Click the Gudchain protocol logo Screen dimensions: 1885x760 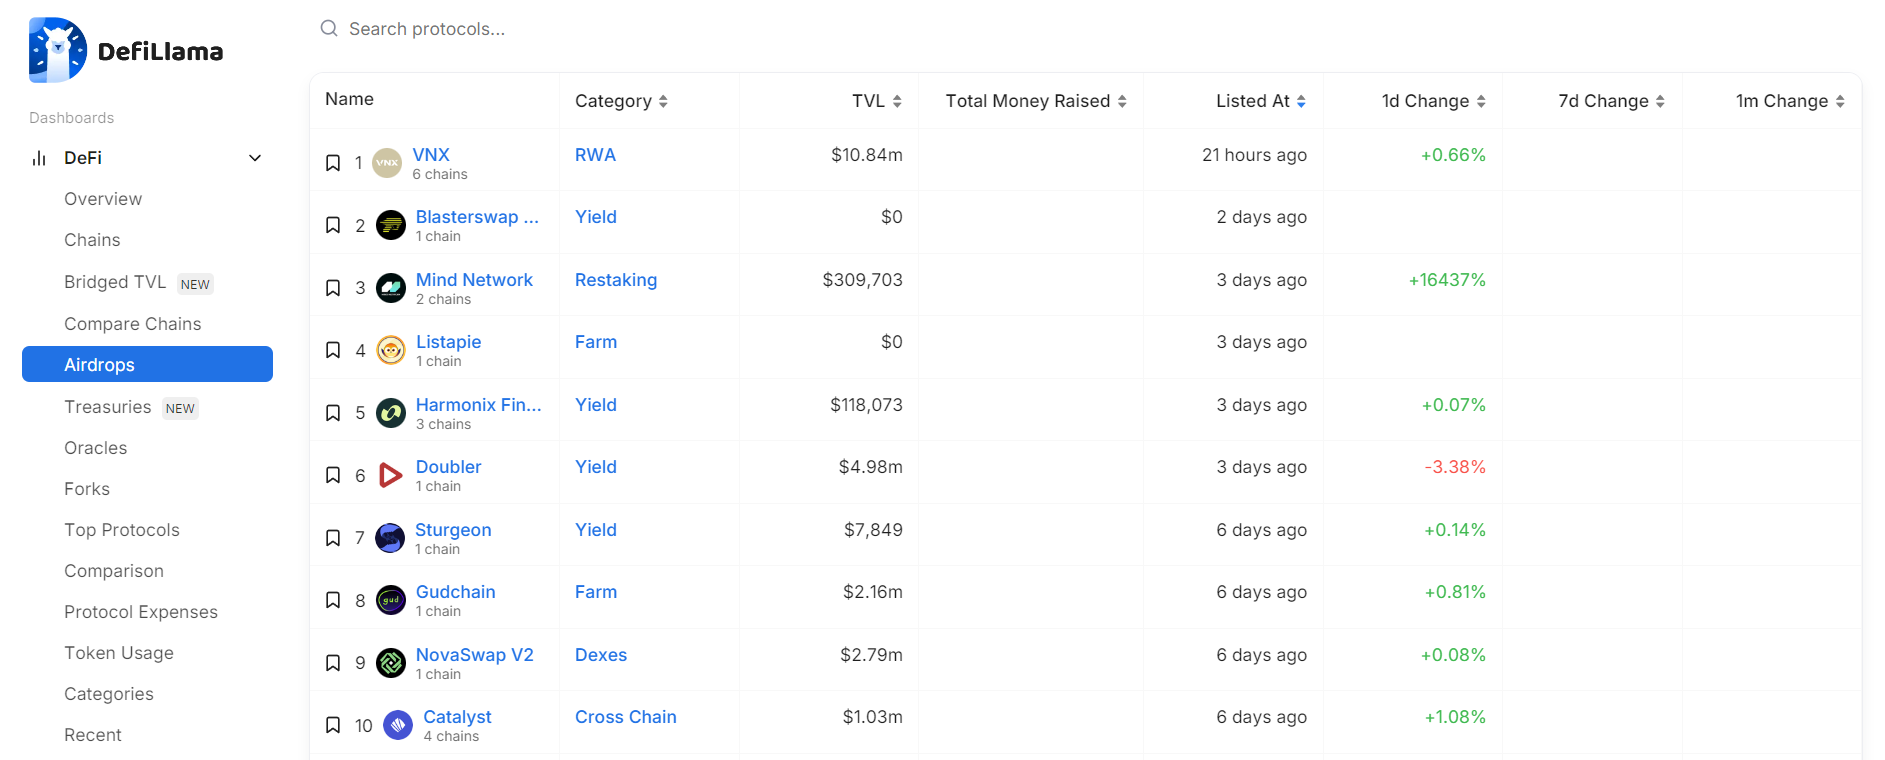(391, 600)
